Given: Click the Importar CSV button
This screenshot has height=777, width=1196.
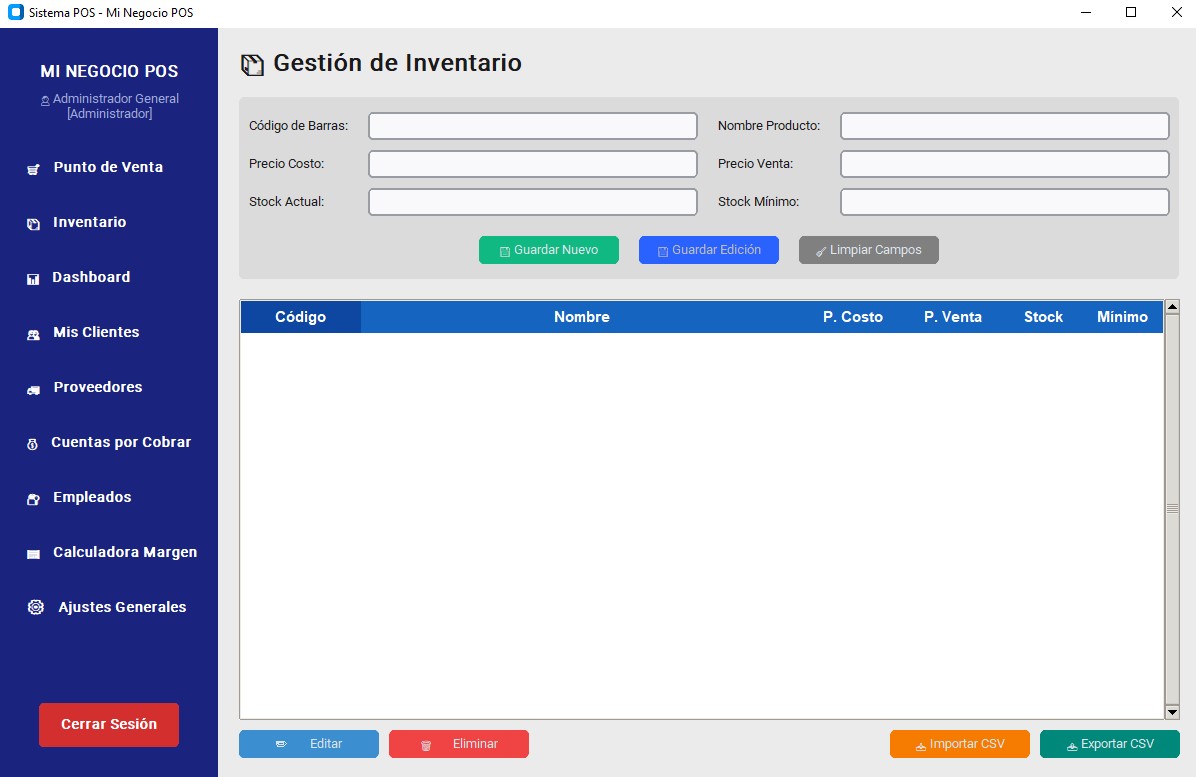Looking at the screenshot, I should pyautogui.click(x=960, y=744).
